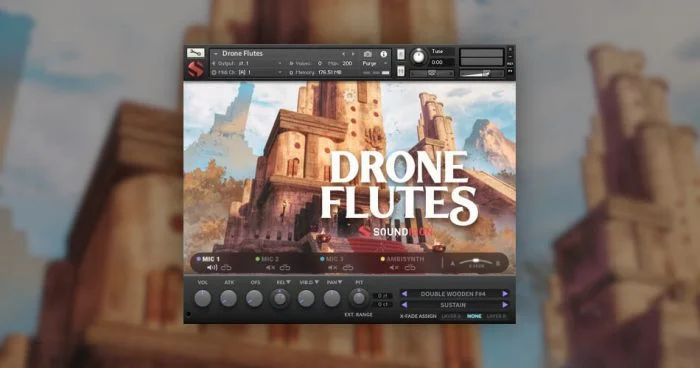Image resolution: width=700 pixels, height=368 pixels.
Task: Click the A-B crossfade slider handle
Action: (x=476, y=260)
